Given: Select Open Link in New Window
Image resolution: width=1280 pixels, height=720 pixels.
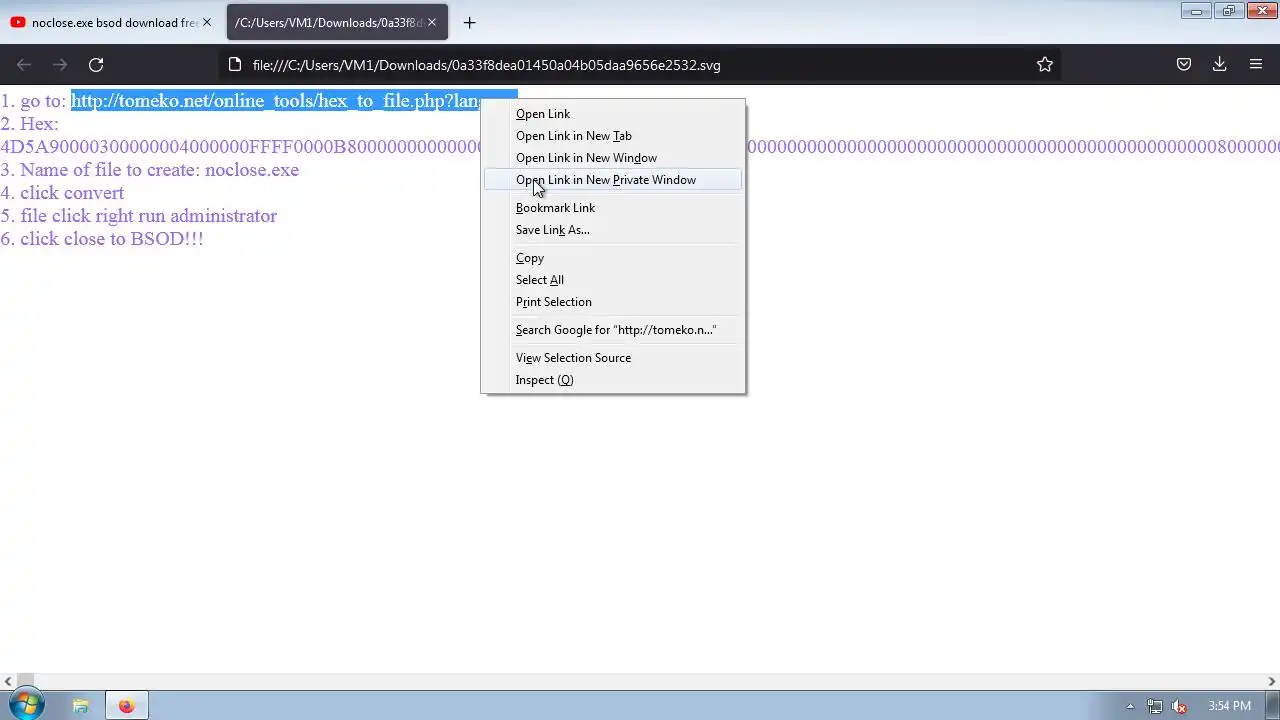Looking at the screenshot, I should pos(613,158).
